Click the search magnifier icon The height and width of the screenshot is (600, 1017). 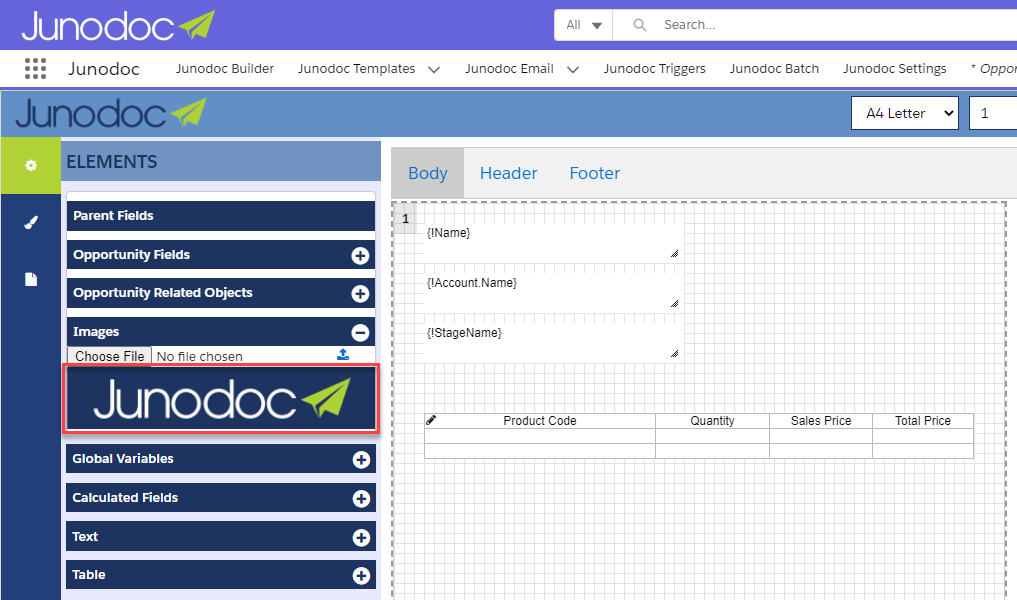[x=640, y=25]
